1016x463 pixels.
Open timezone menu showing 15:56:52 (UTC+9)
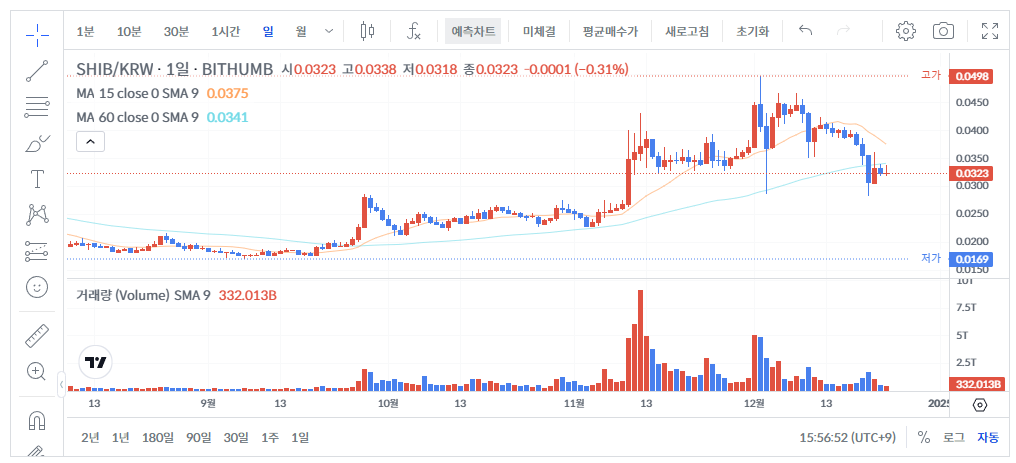pyautogui.click(x=848, y=438)
